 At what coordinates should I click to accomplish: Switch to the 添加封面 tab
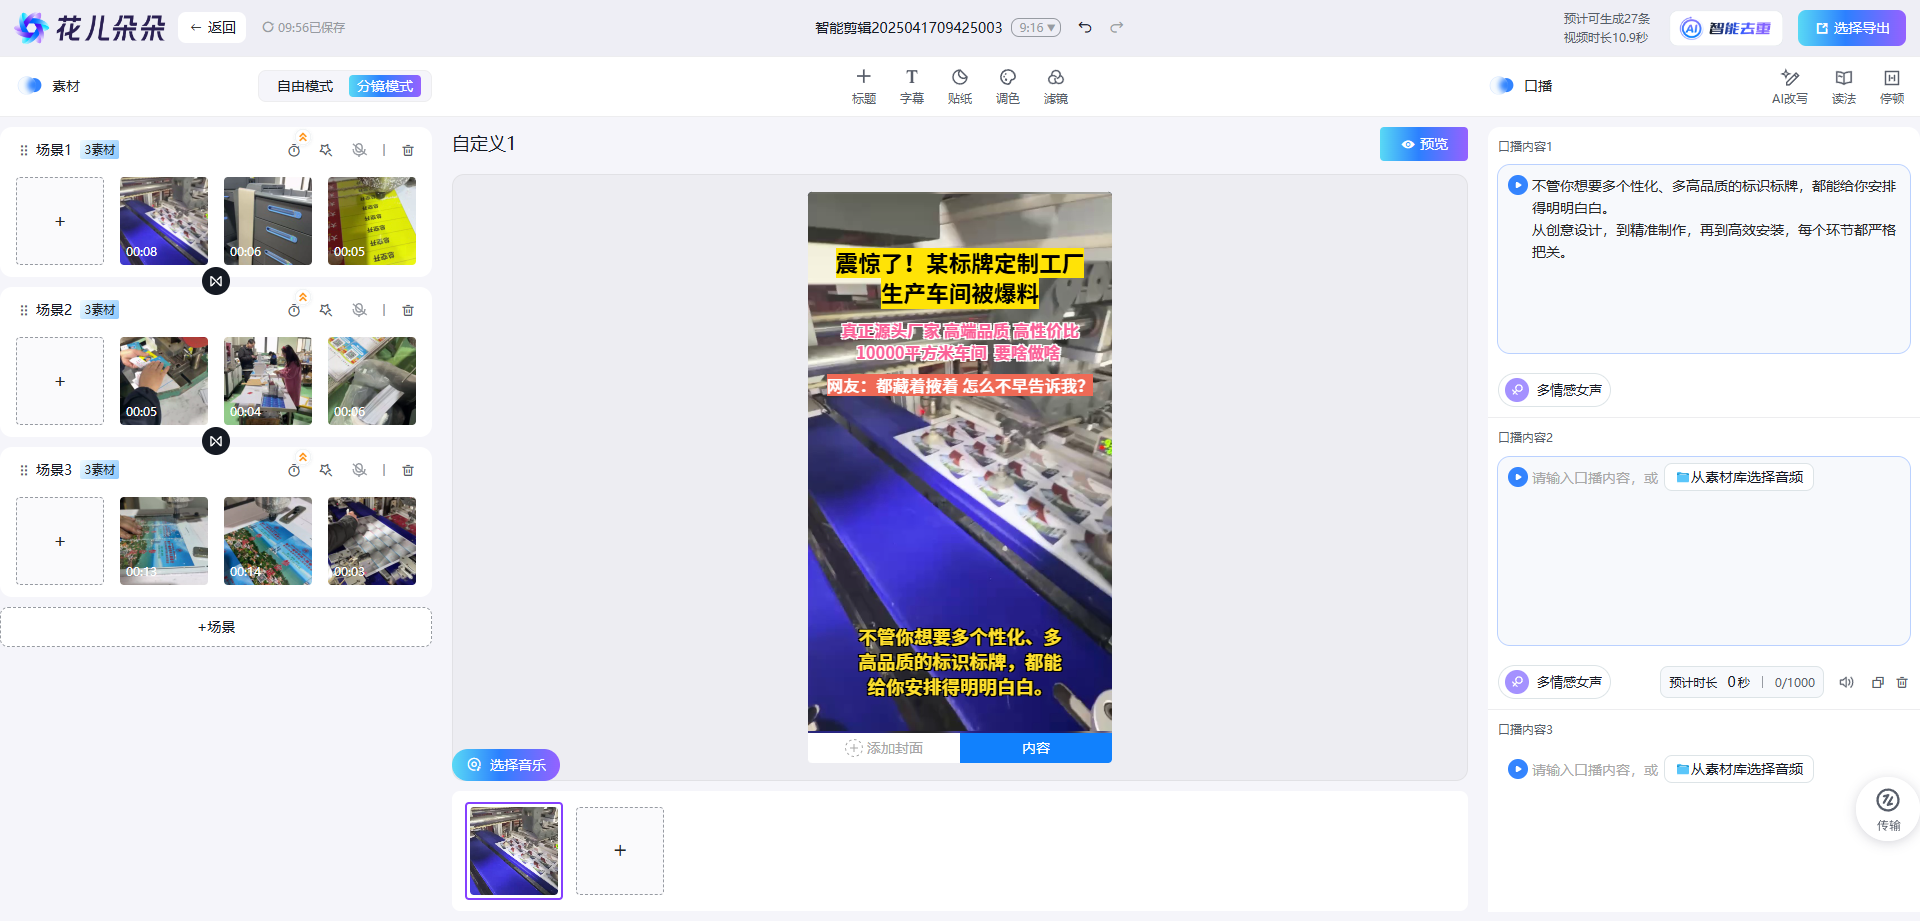884,747
